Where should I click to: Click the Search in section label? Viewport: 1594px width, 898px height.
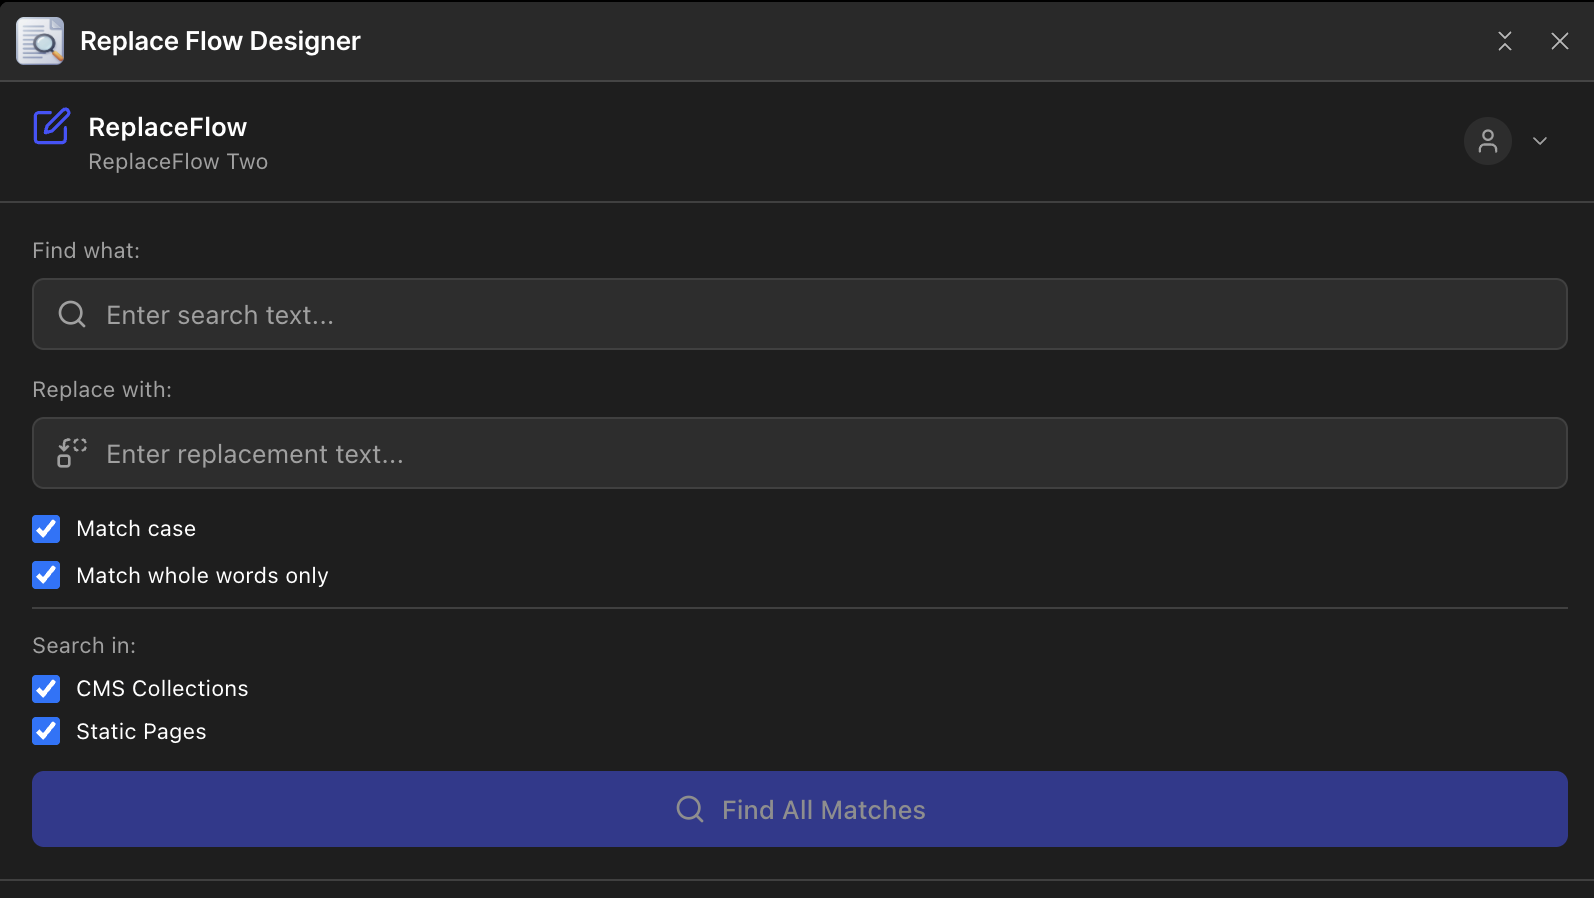pyautogui.click(x=84, y=645)
